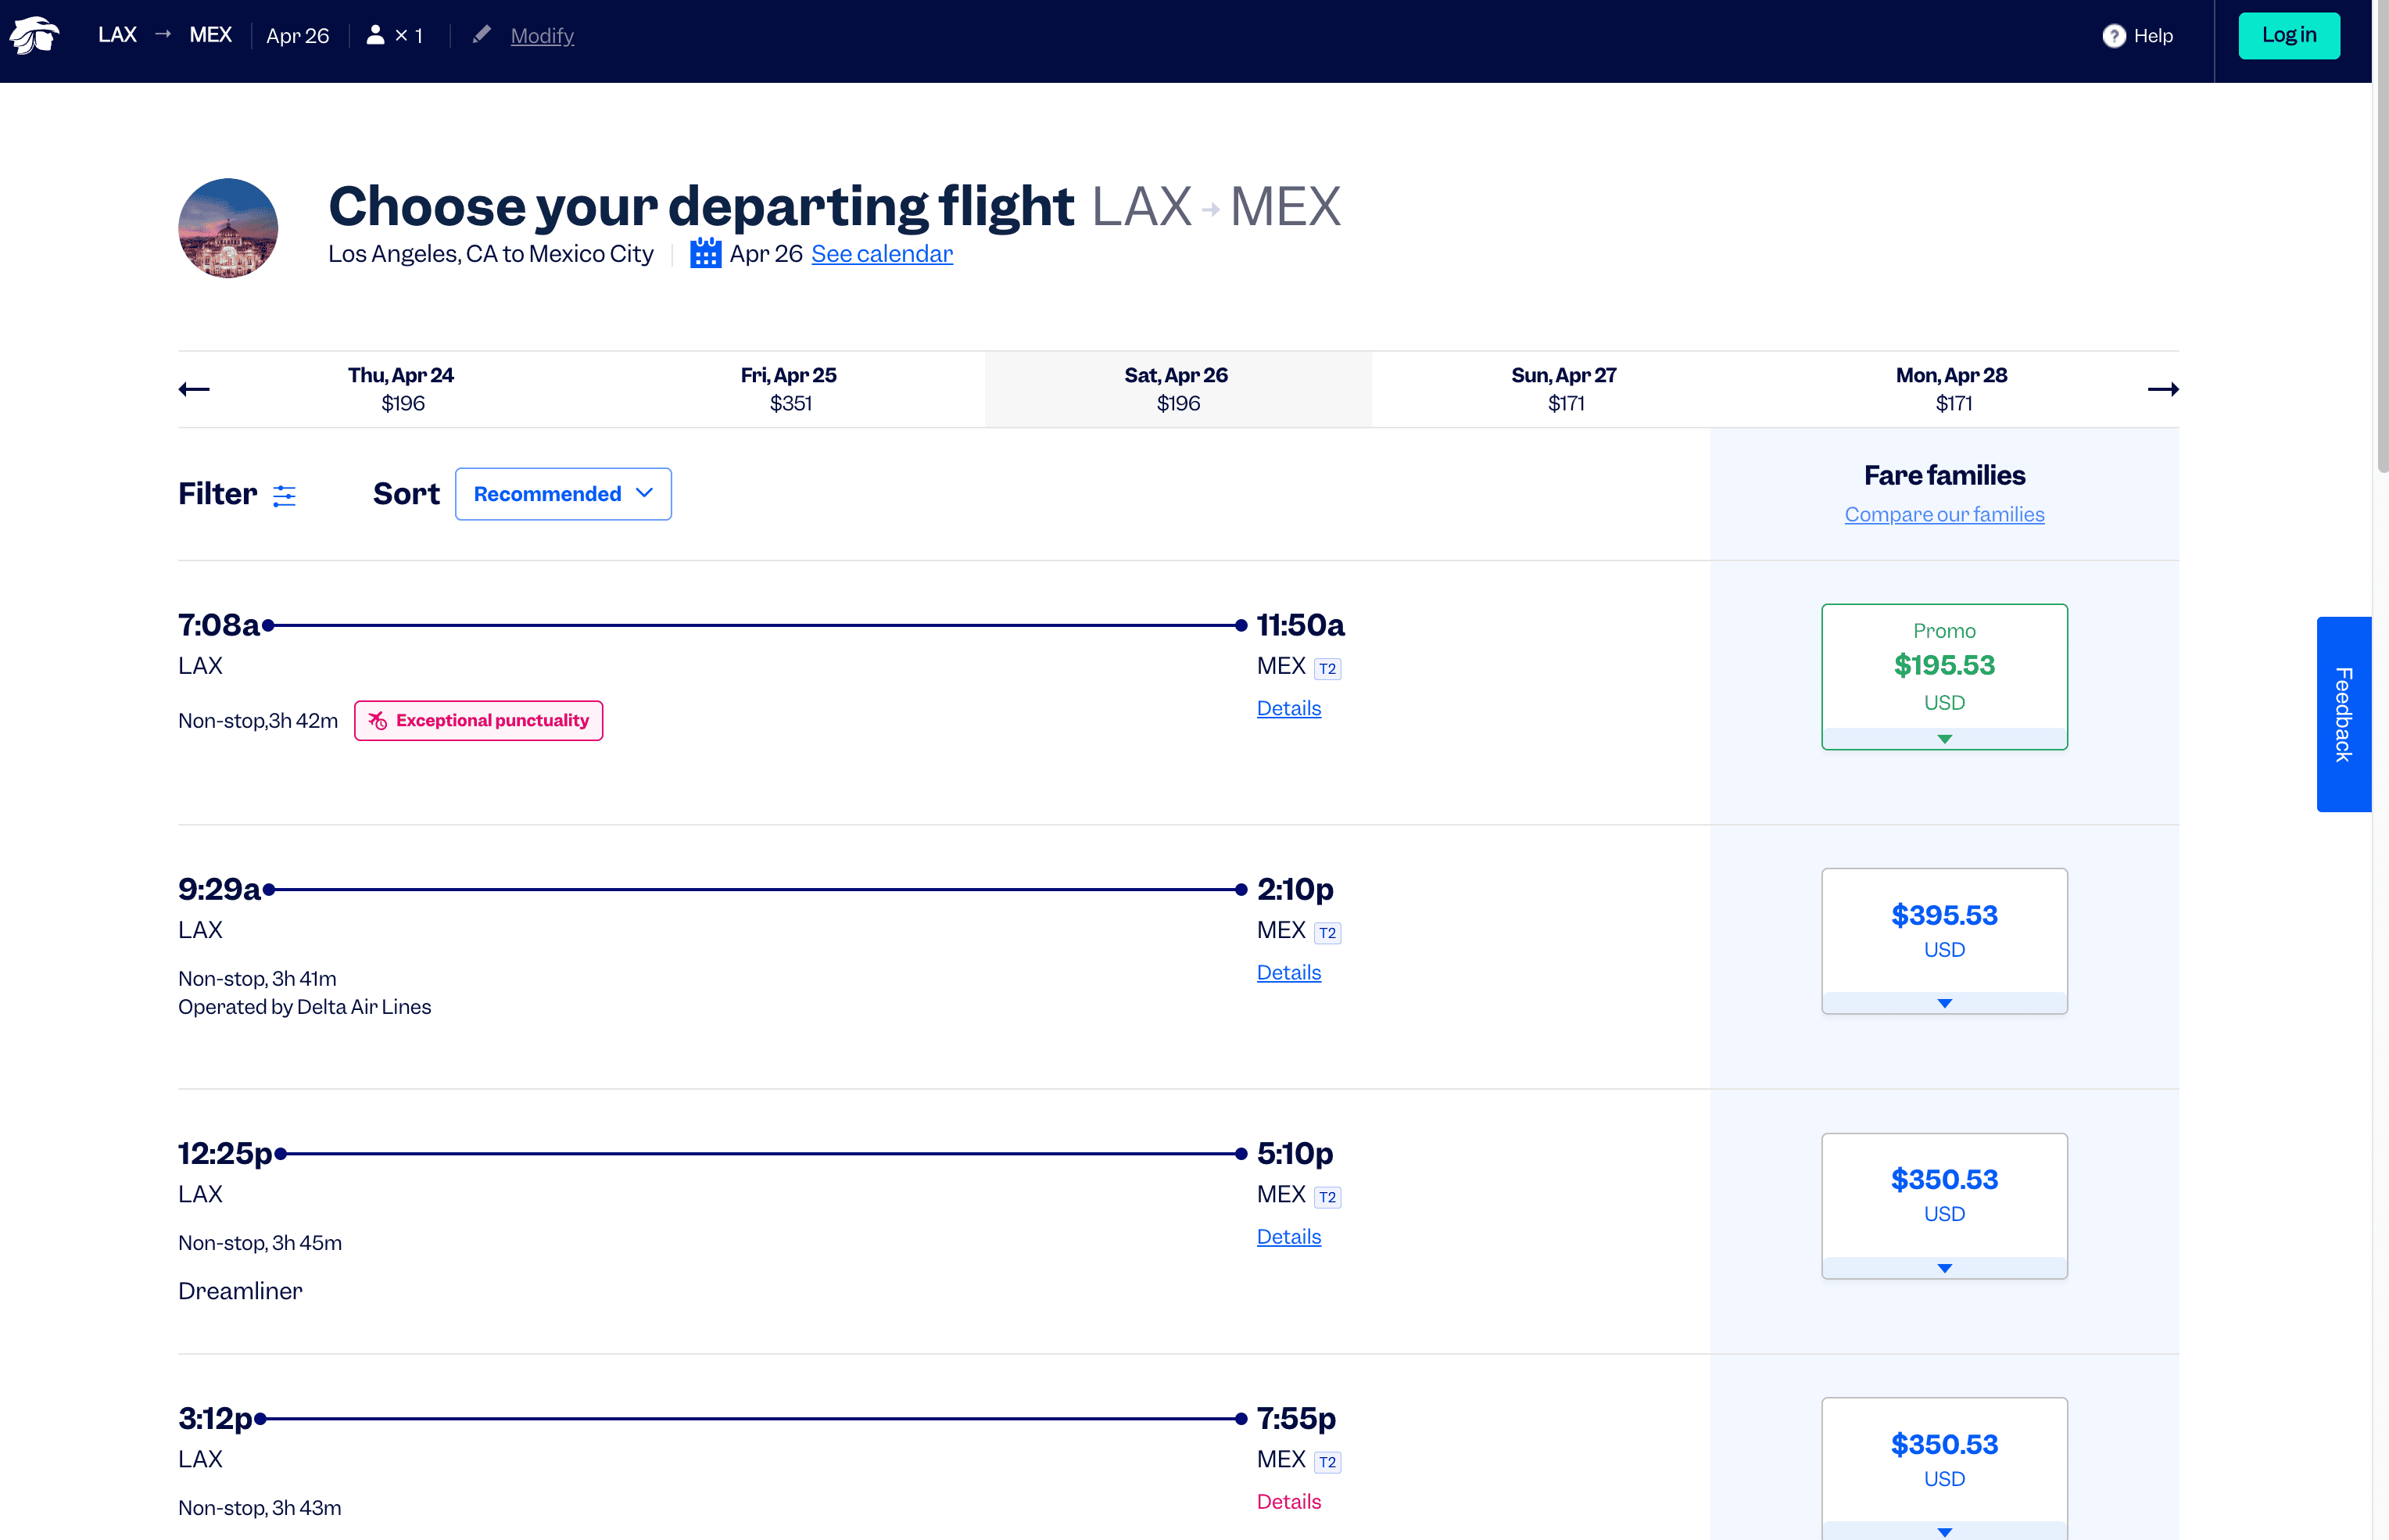Expand the $395.53 fare card
2389x1540 pixels.
pyautogui.click(x=1943, y=1002)
